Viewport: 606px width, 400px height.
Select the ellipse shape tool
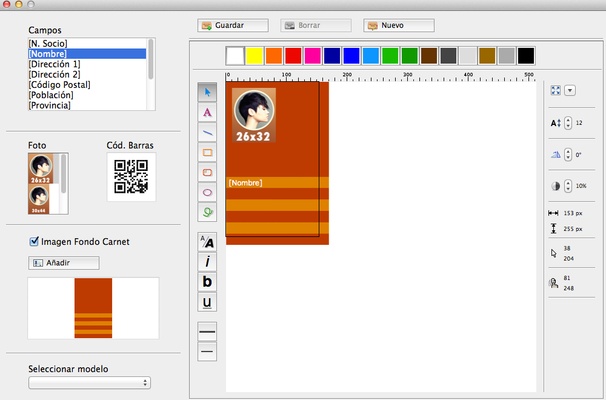pos(207,192)
